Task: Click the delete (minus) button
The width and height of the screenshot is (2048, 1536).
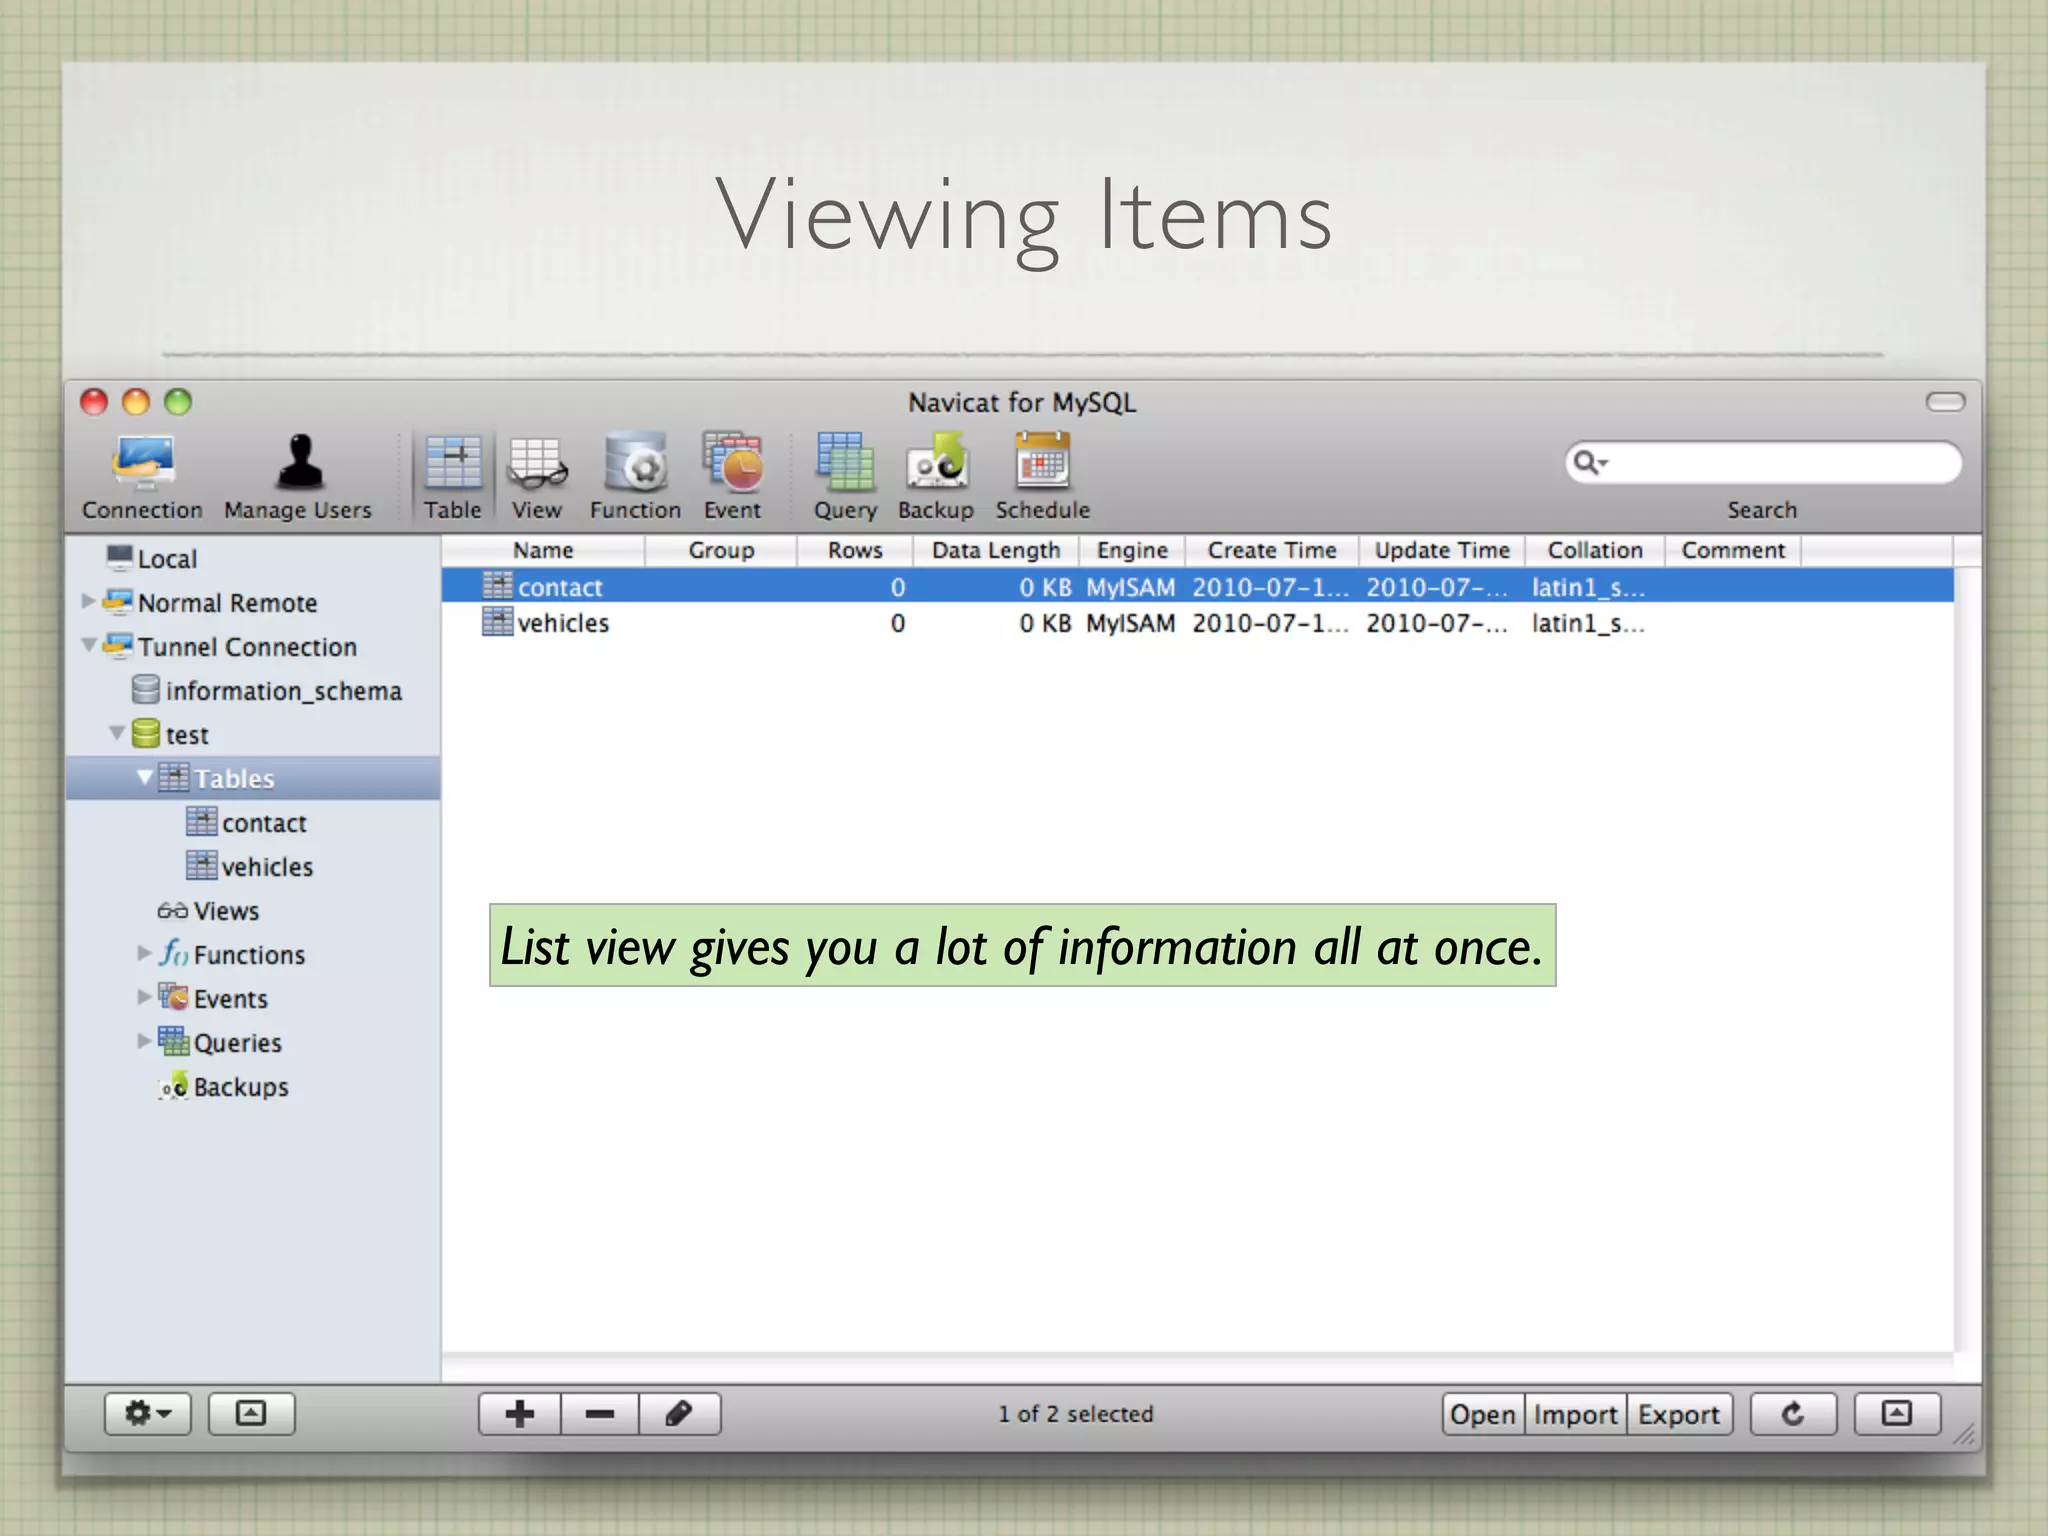Action: [600, 1413]
